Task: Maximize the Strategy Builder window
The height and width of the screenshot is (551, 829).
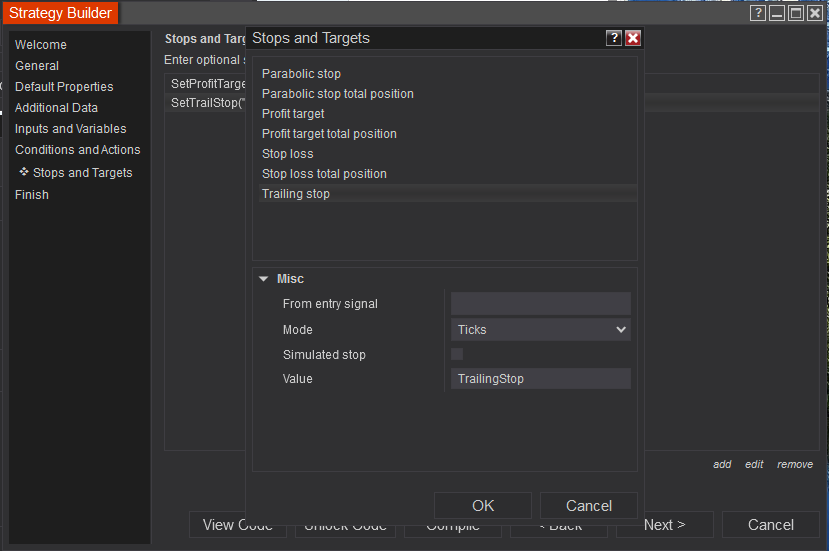Action: (x=796, y=13)
